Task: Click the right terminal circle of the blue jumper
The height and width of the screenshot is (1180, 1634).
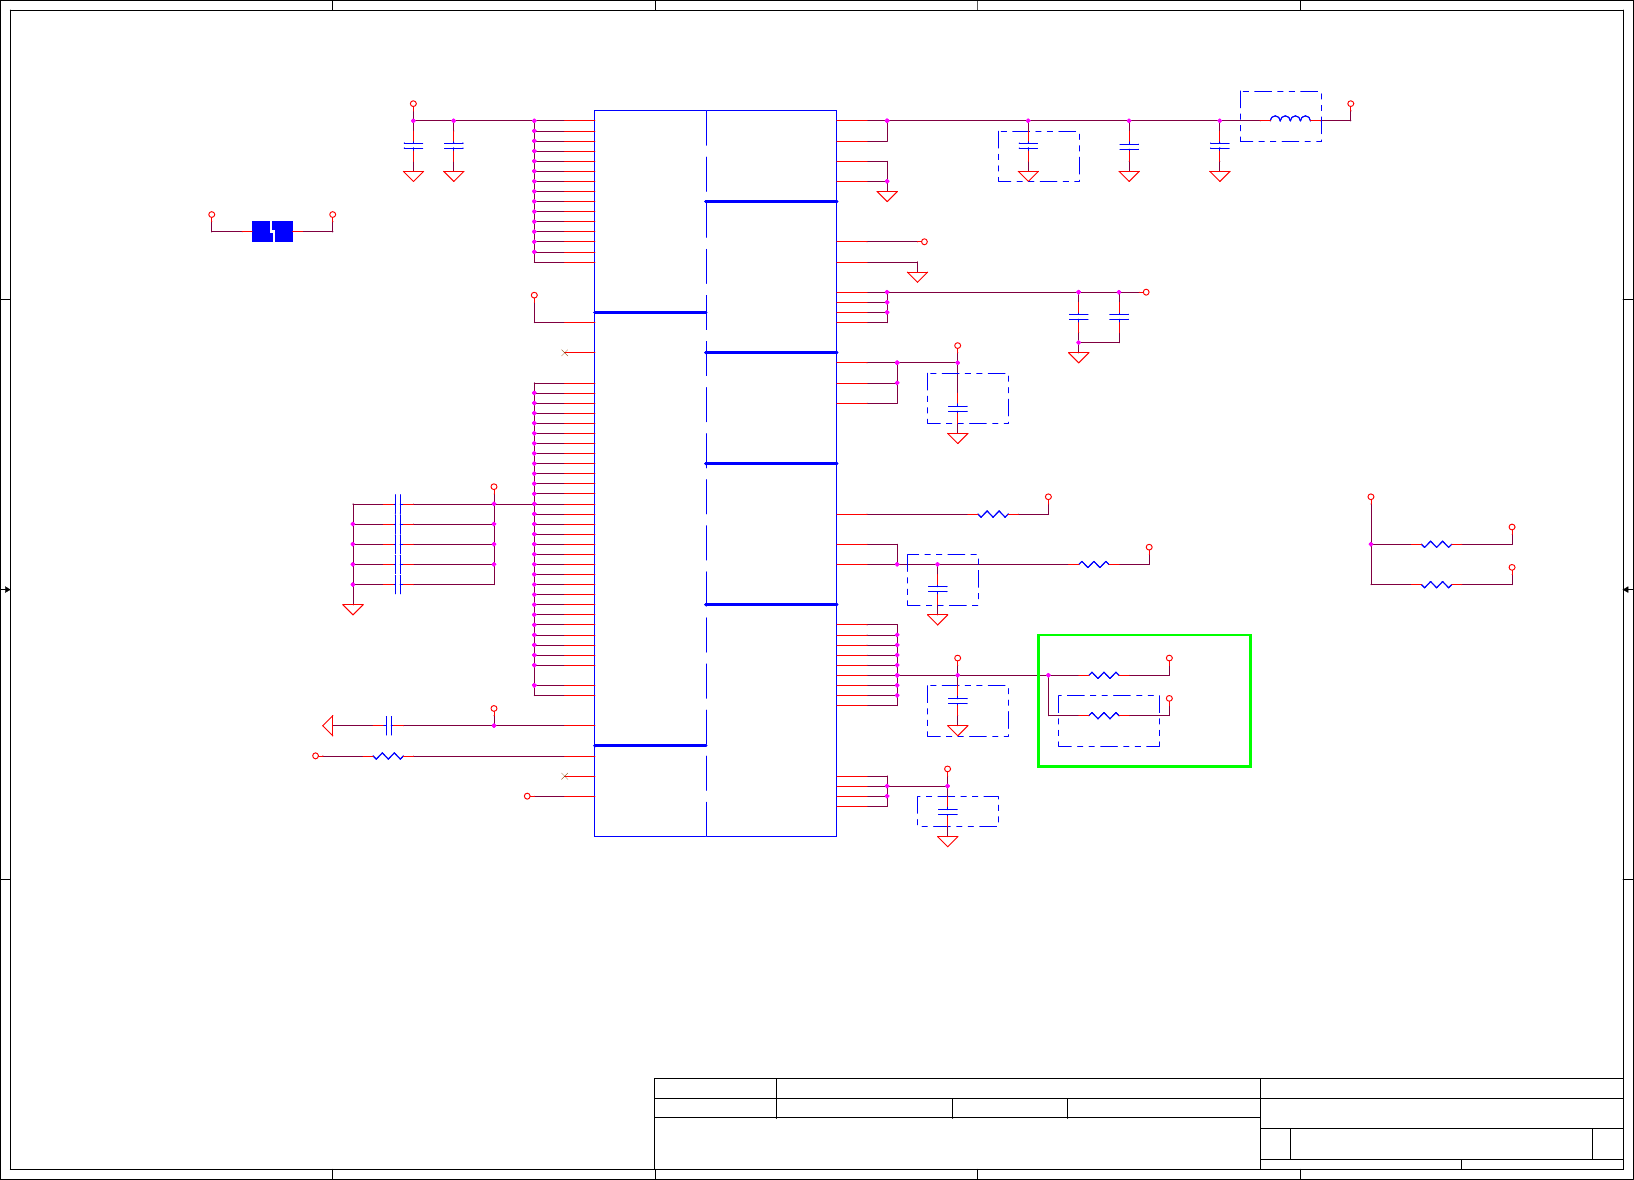Action: (x=333, y=214)
